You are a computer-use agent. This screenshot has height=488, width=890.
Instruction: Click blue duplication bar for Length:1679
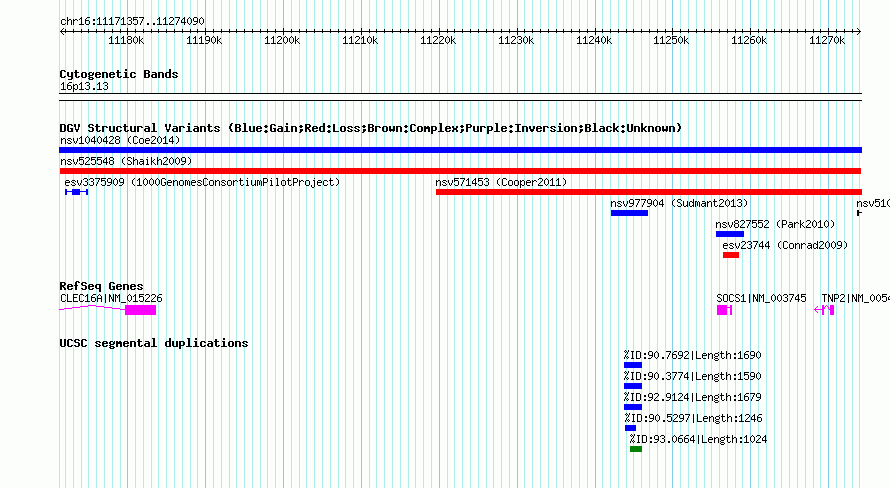(633, 407)
